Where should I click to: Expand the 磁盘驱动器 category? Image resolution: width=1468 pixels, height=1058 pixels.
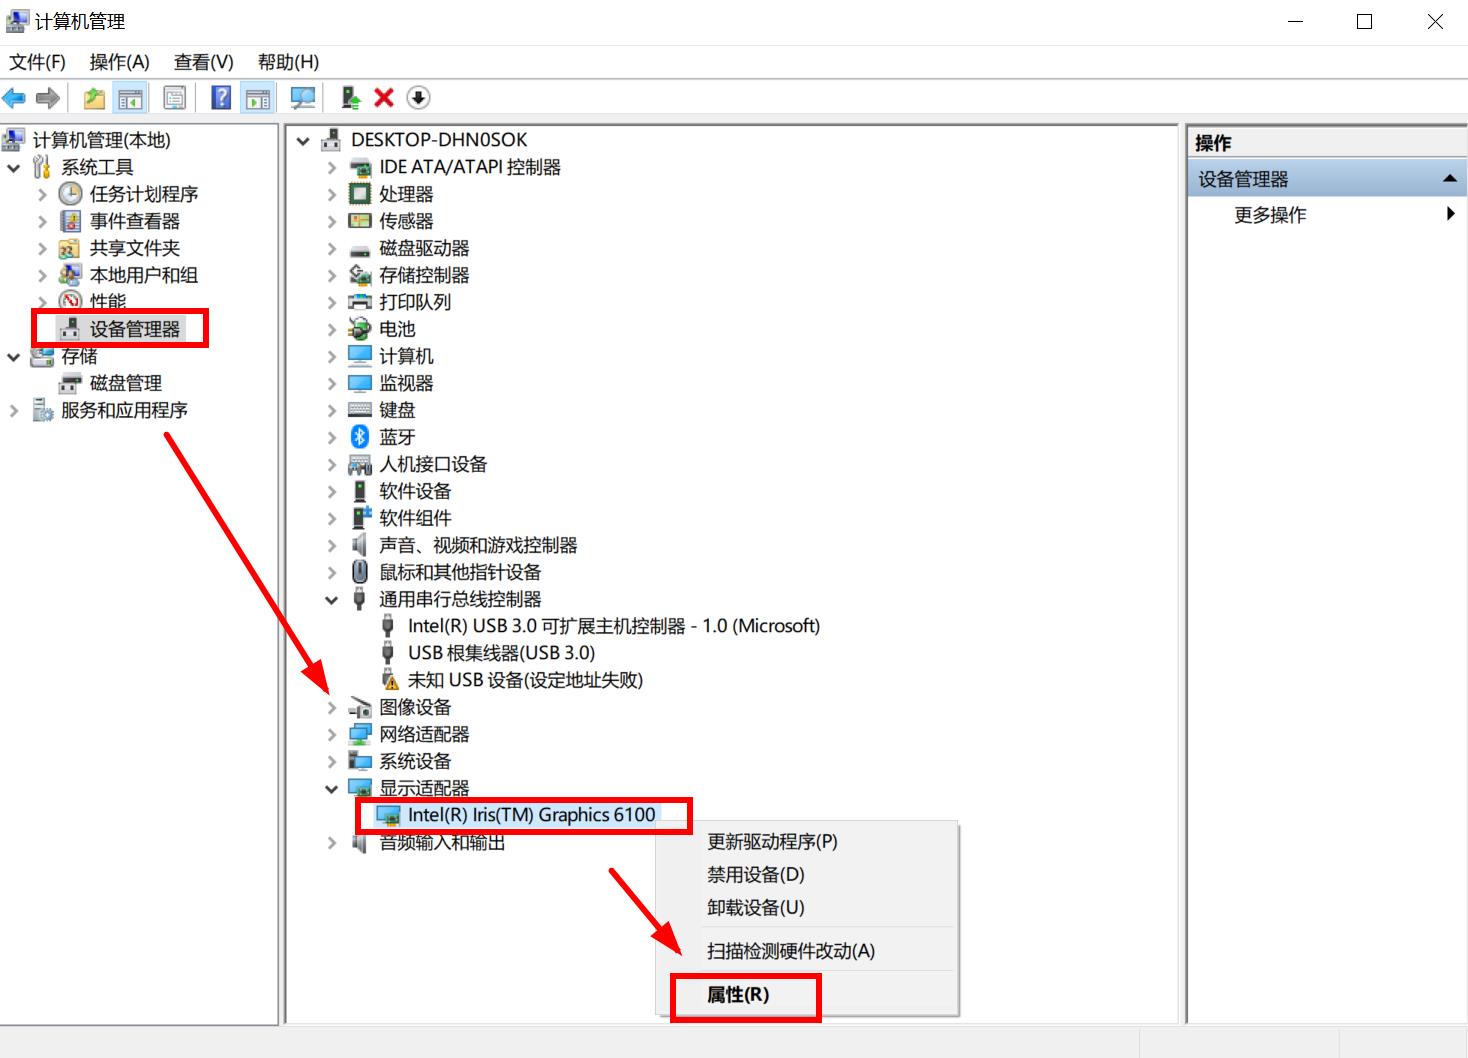click(x=332, y=248)
